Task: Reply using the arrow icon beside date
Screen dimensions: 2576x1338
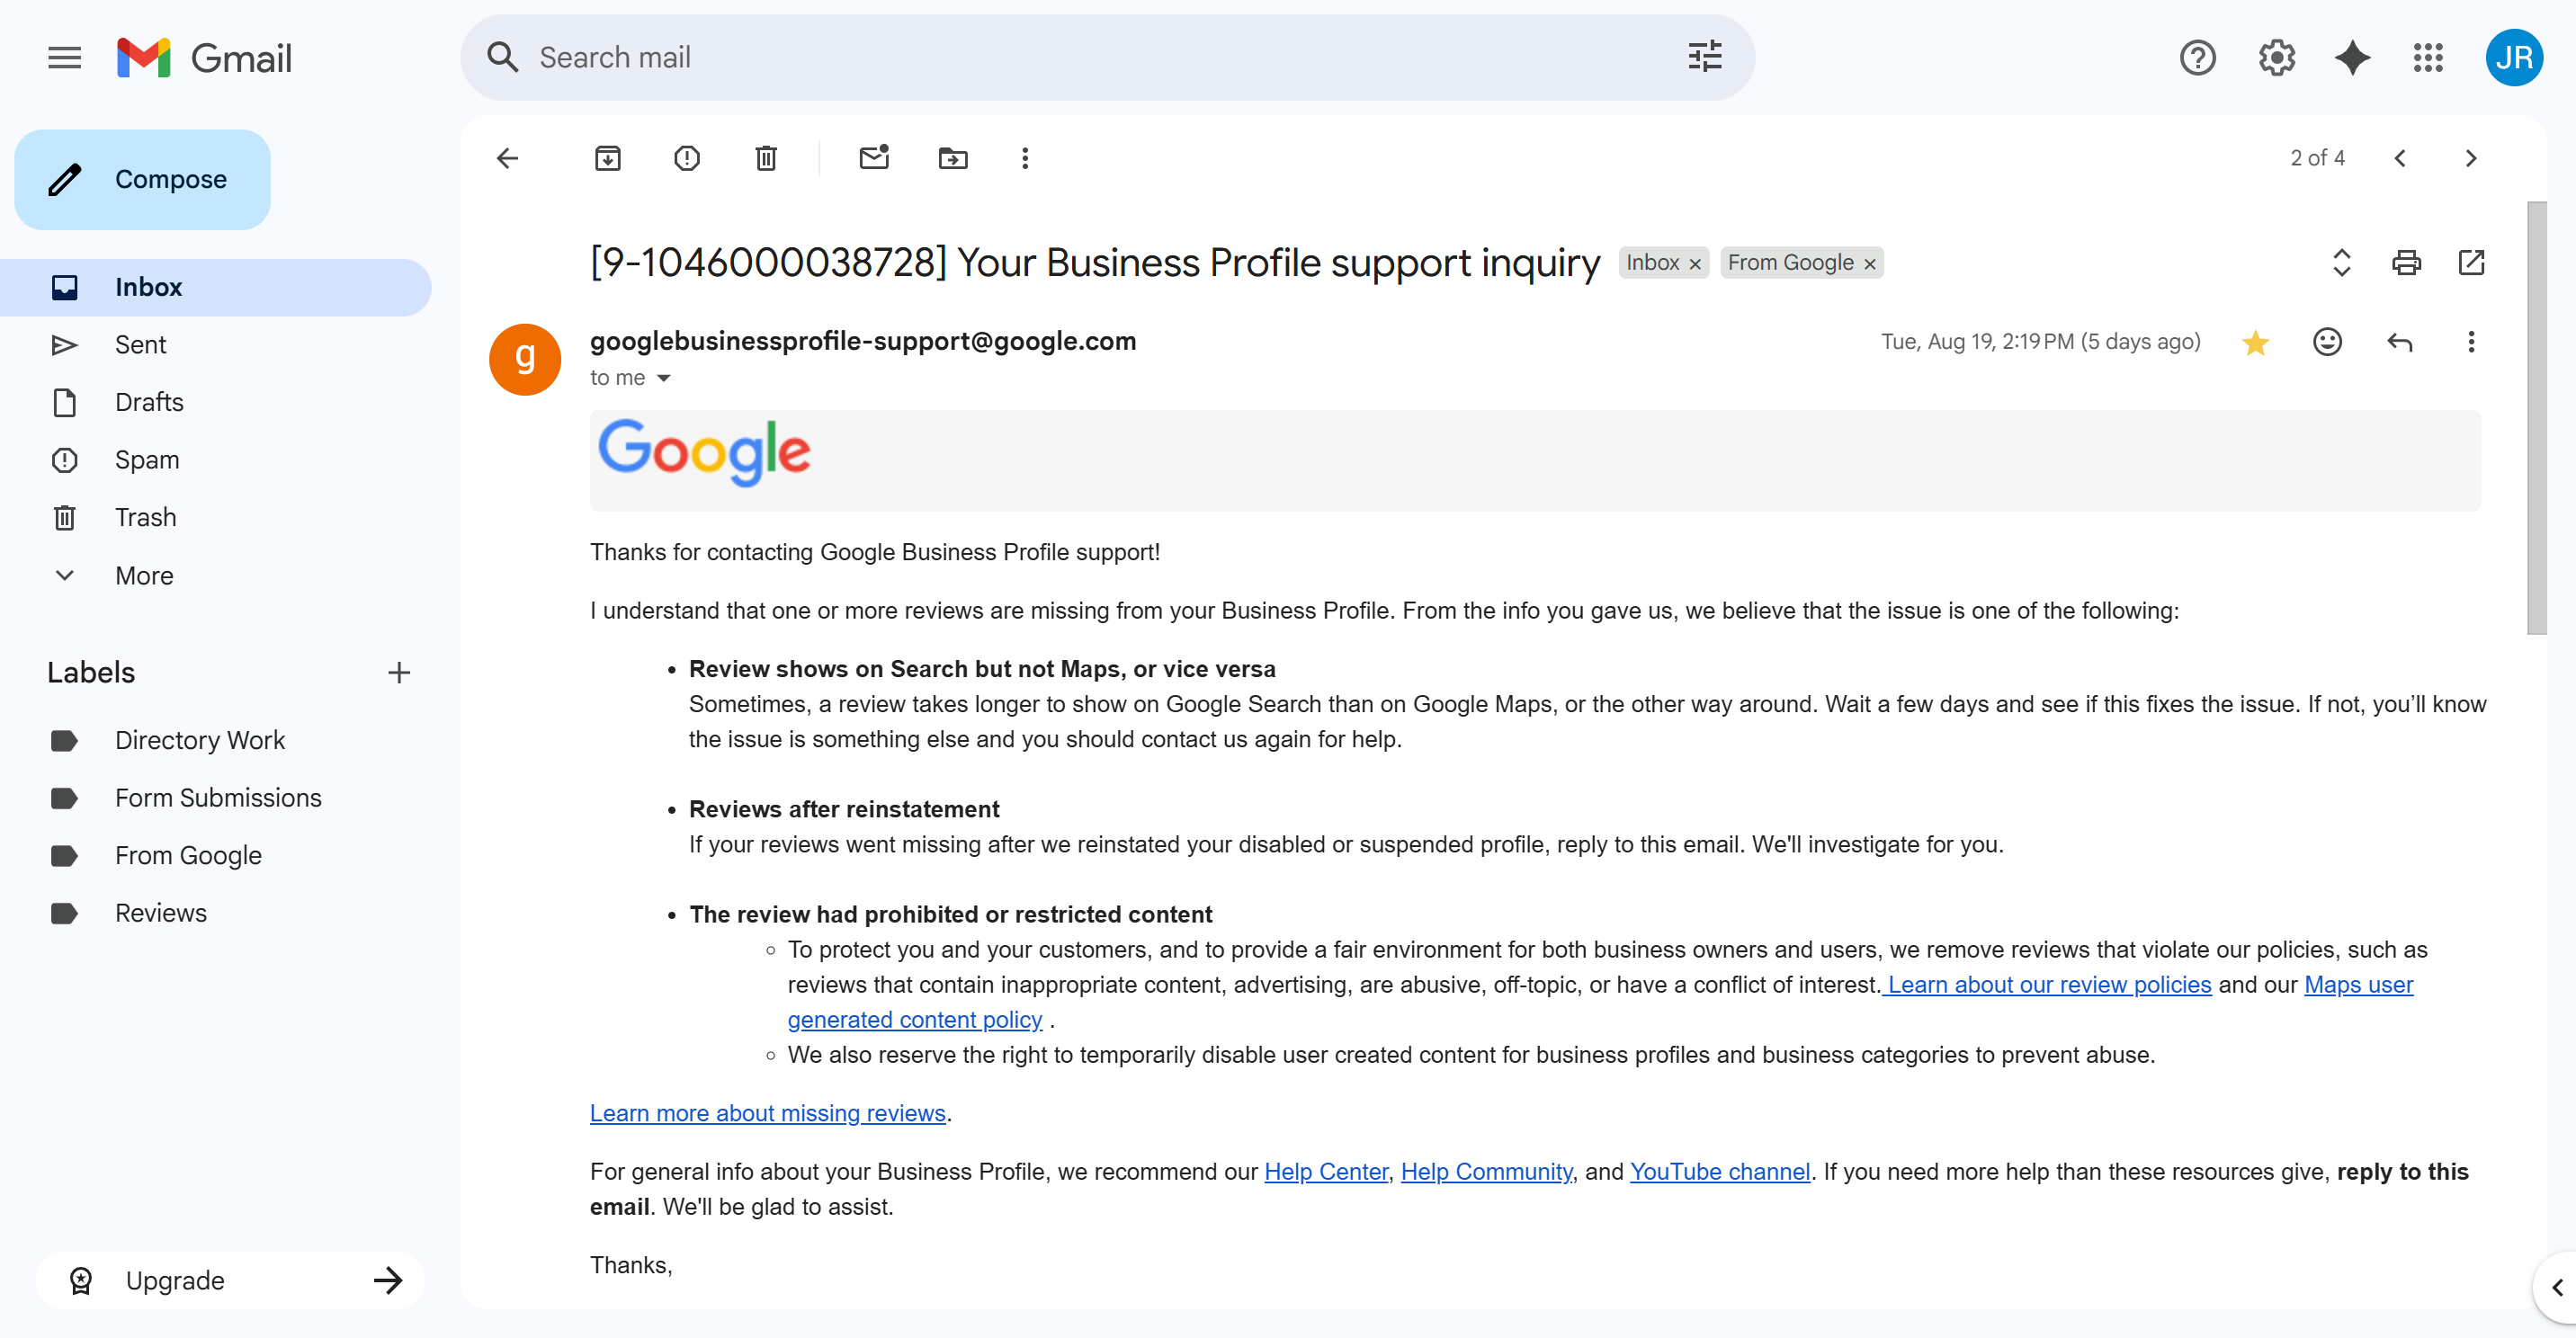Action: (2400, 342)
